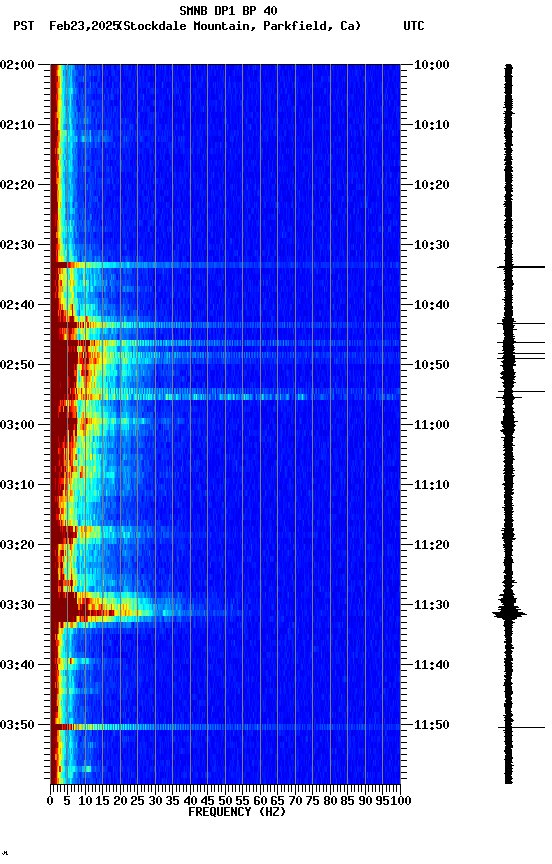Click the UTC time label 11:40
Viewport: 552px width, 864px height.
point(431,666)
